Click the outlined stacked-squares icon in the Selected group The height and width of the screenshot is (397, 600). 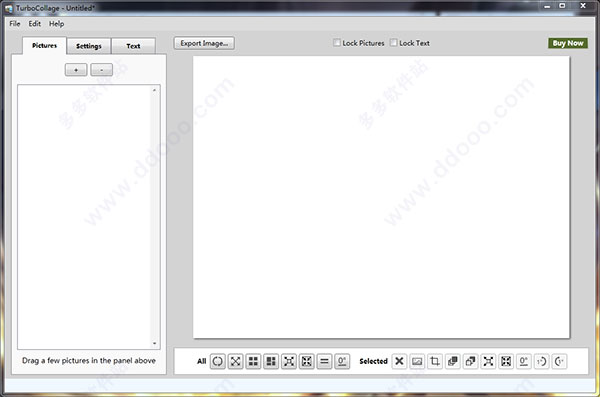470,361
